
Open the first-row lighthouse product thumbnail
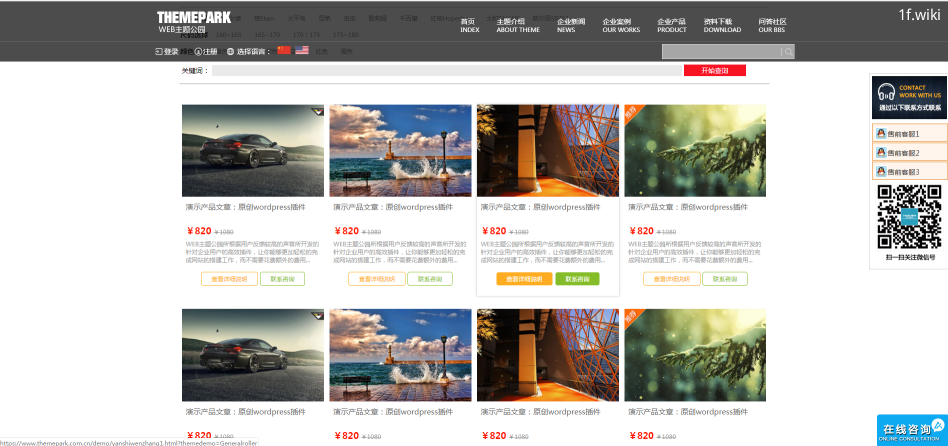coord(400,150)
